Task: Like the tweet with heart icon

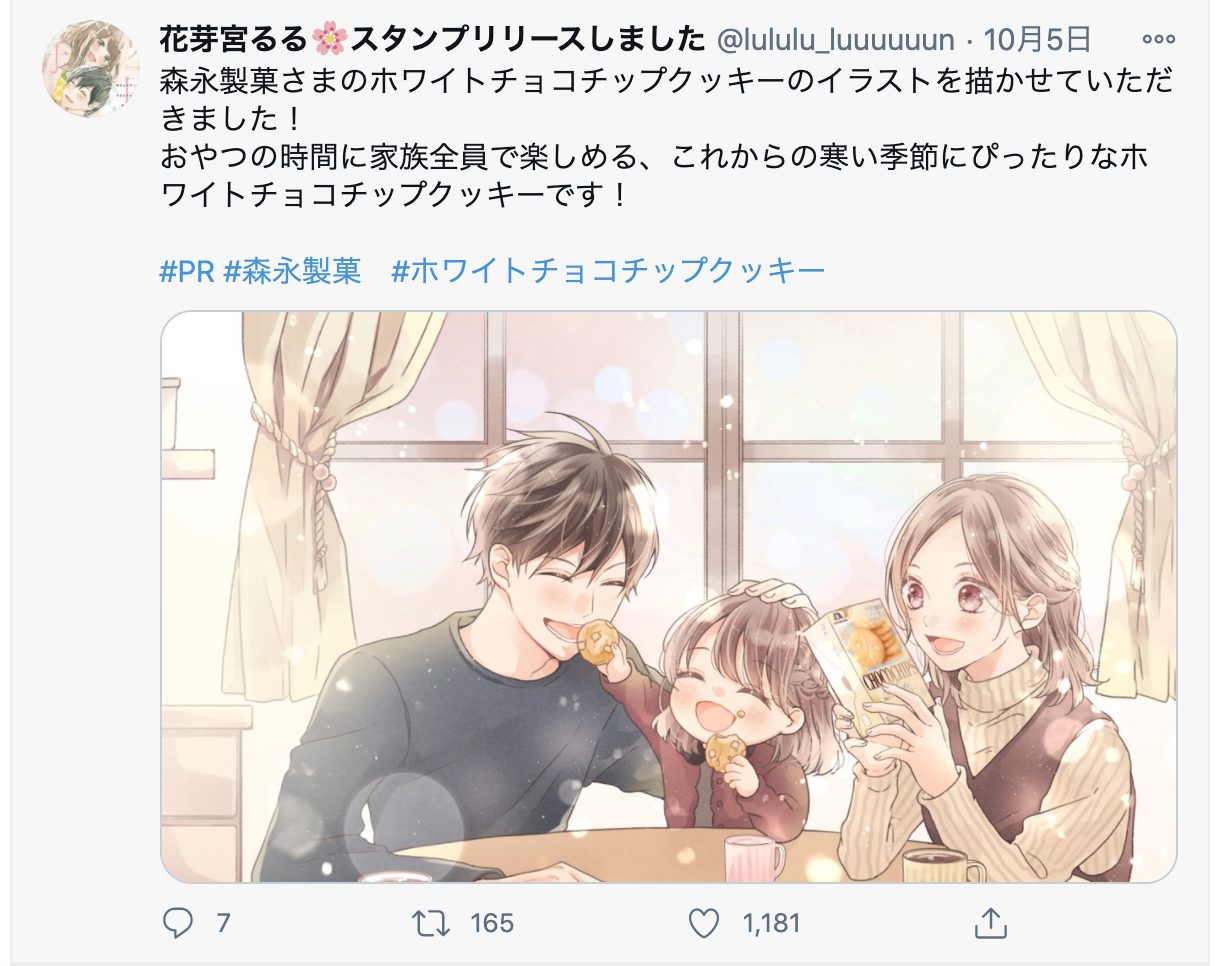Action: click(704, 922)
